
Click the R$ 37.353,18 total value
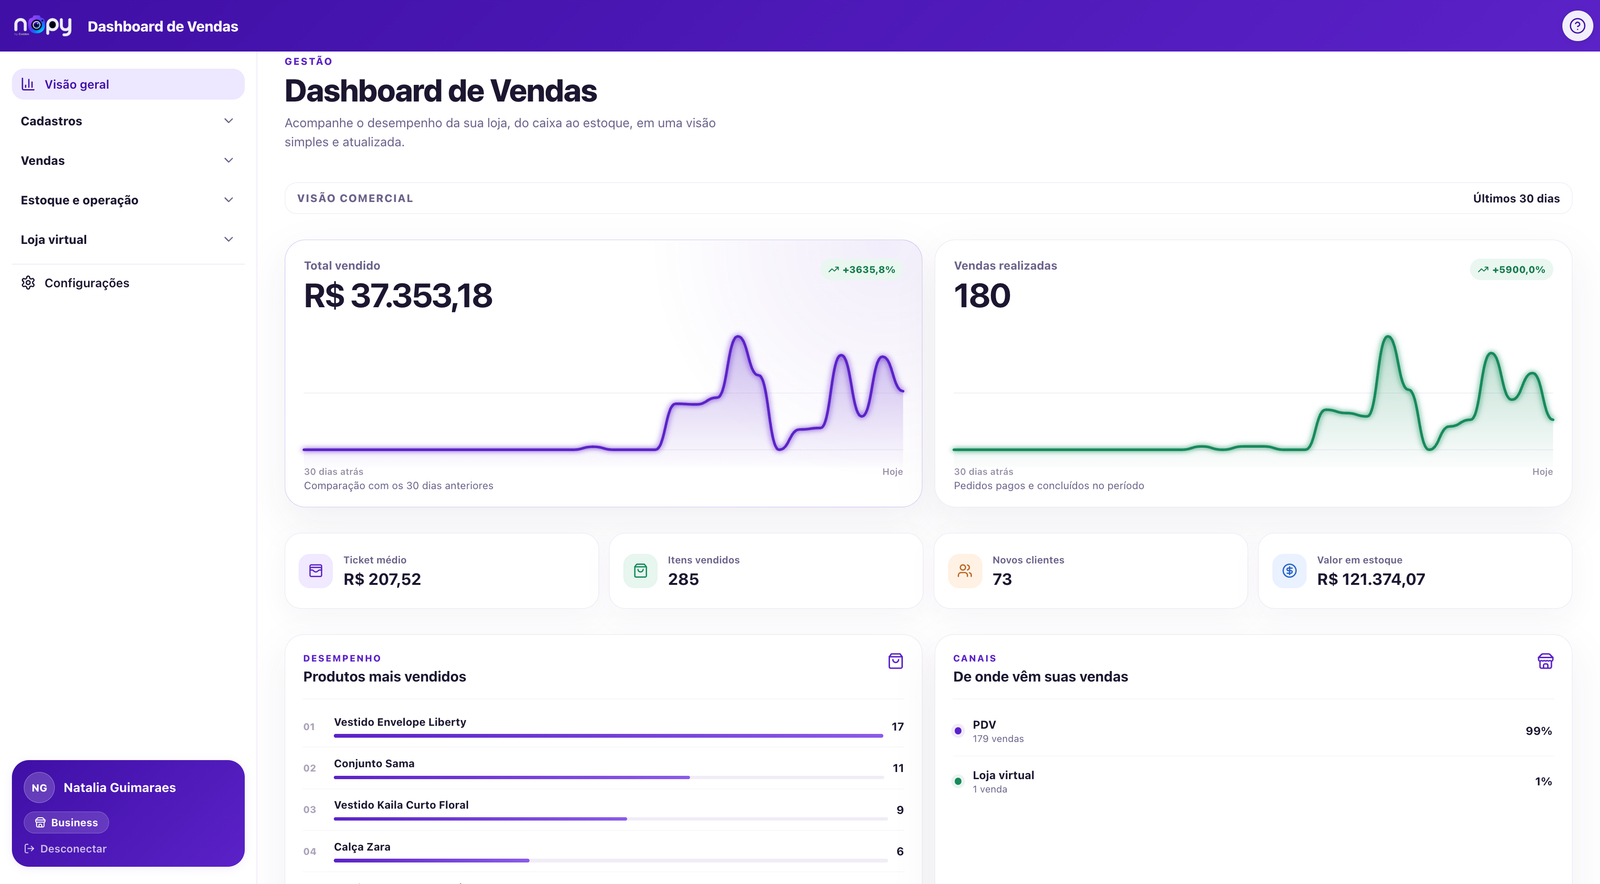pyautogui.click(x=398, y=296)
